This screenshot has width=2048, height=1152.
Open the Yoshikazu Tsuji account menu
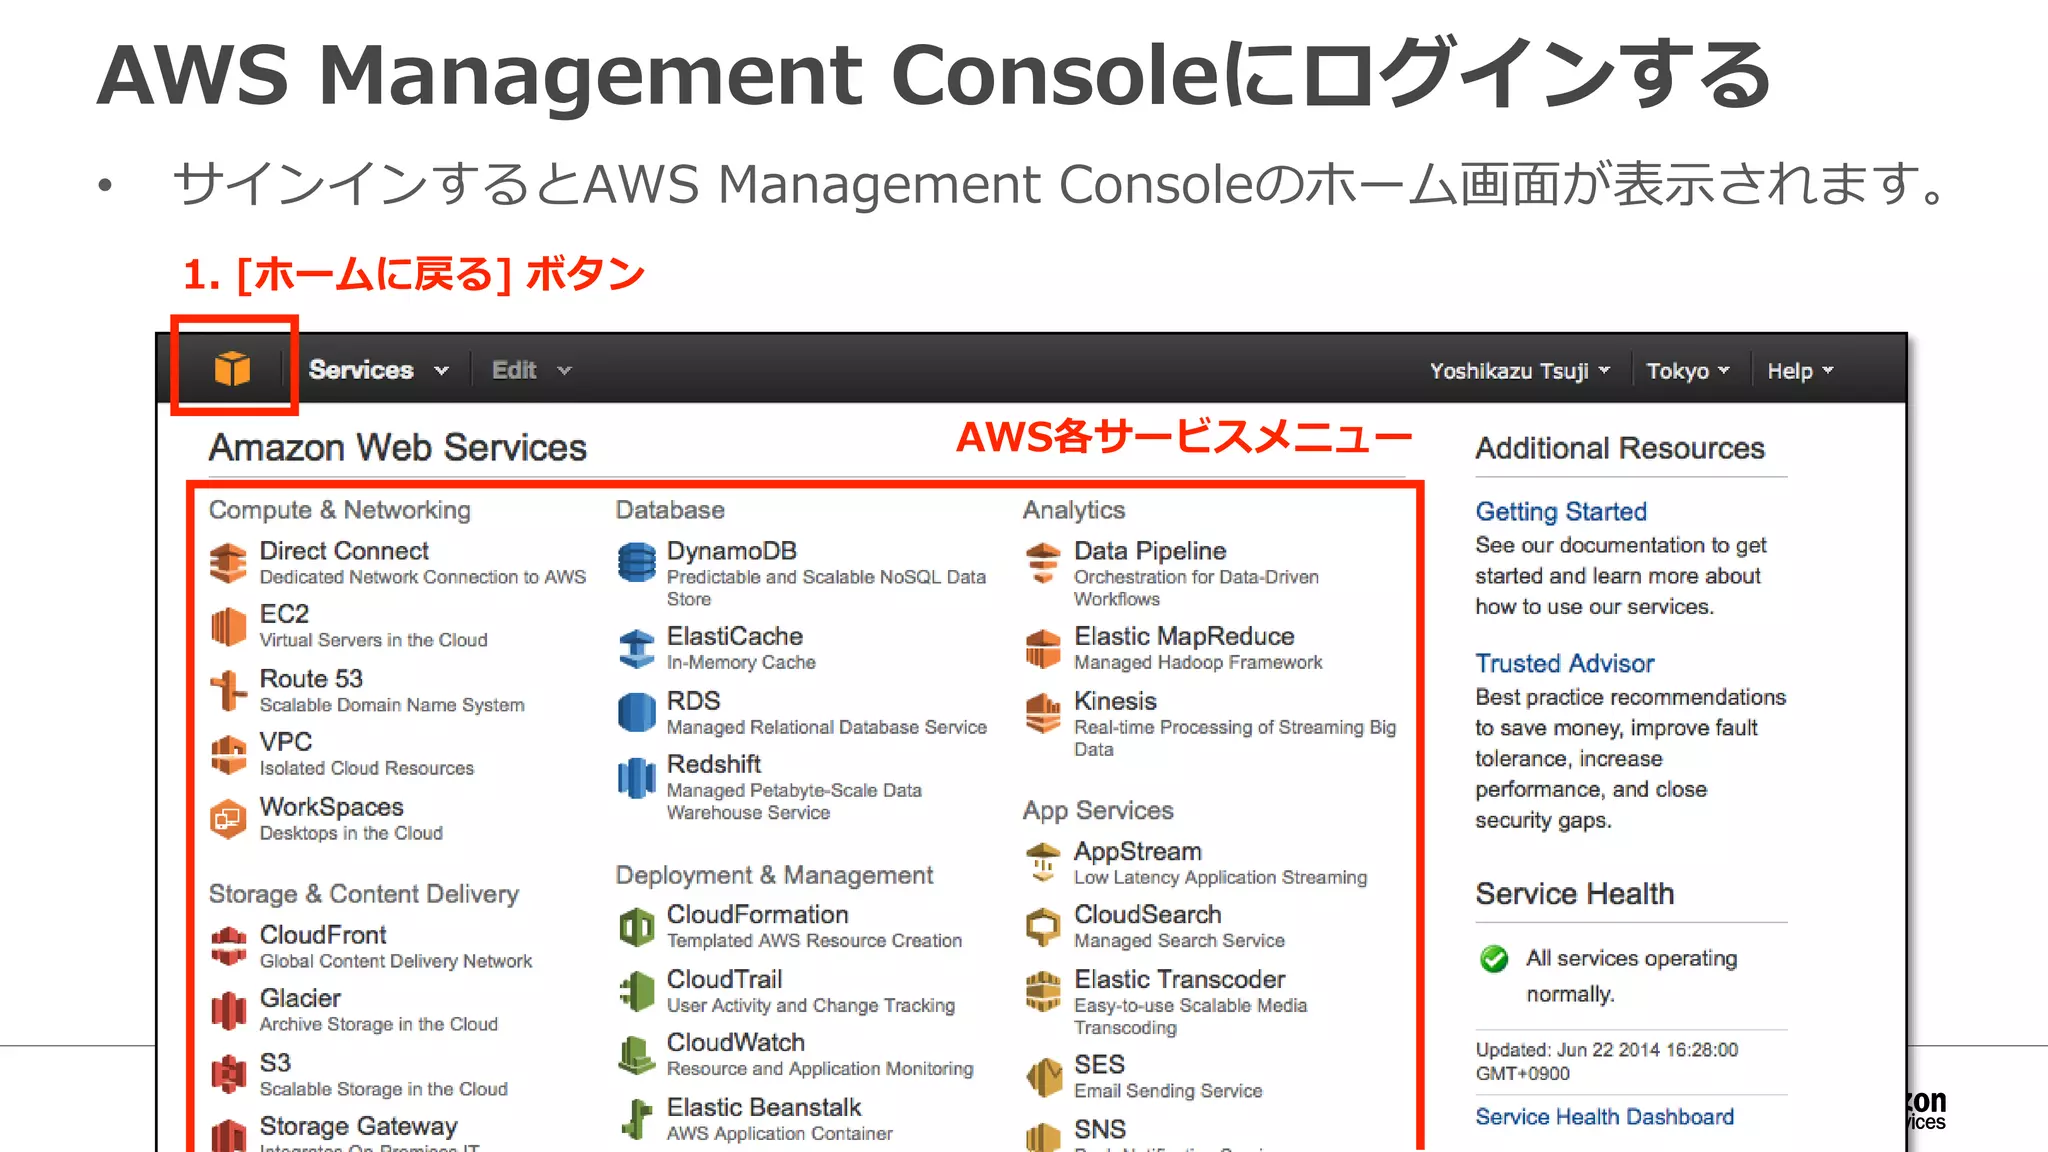(x=1519, y=371)
